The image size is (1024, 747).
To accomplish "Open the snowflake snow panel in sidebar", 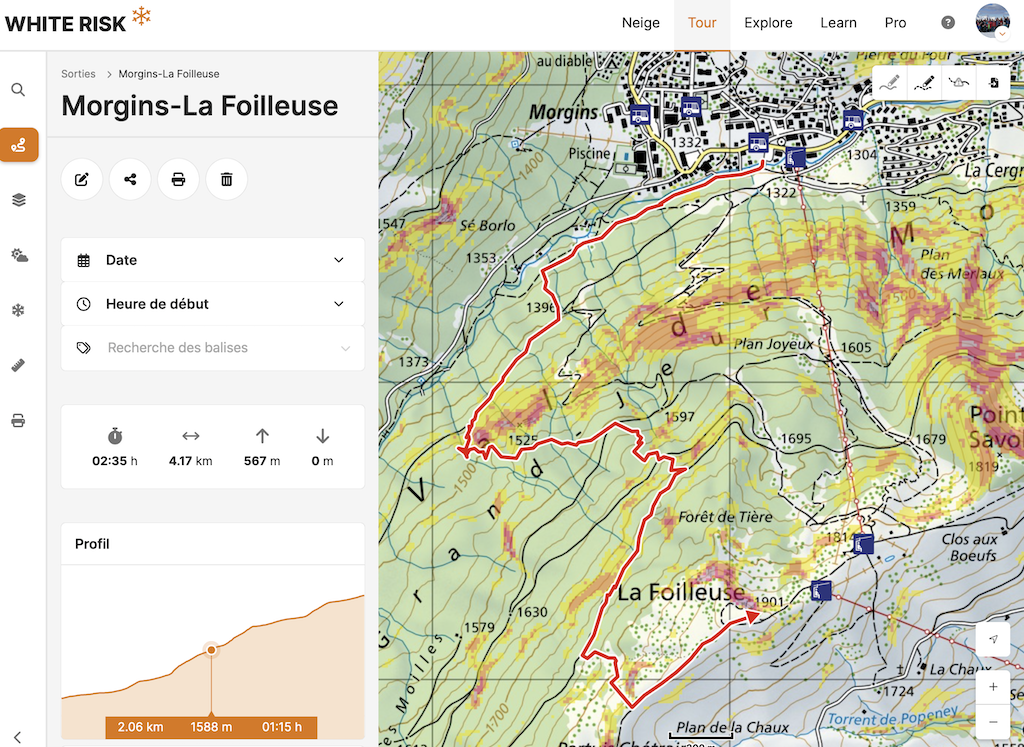I will click(x=18, y=311).
